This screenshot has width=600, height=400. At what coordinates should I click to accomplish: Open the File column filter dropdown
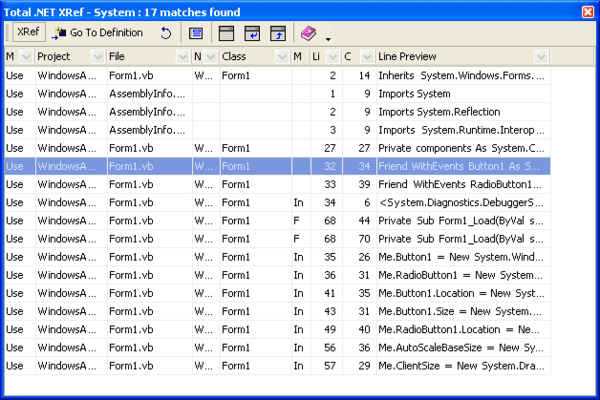tap(181, 57)
